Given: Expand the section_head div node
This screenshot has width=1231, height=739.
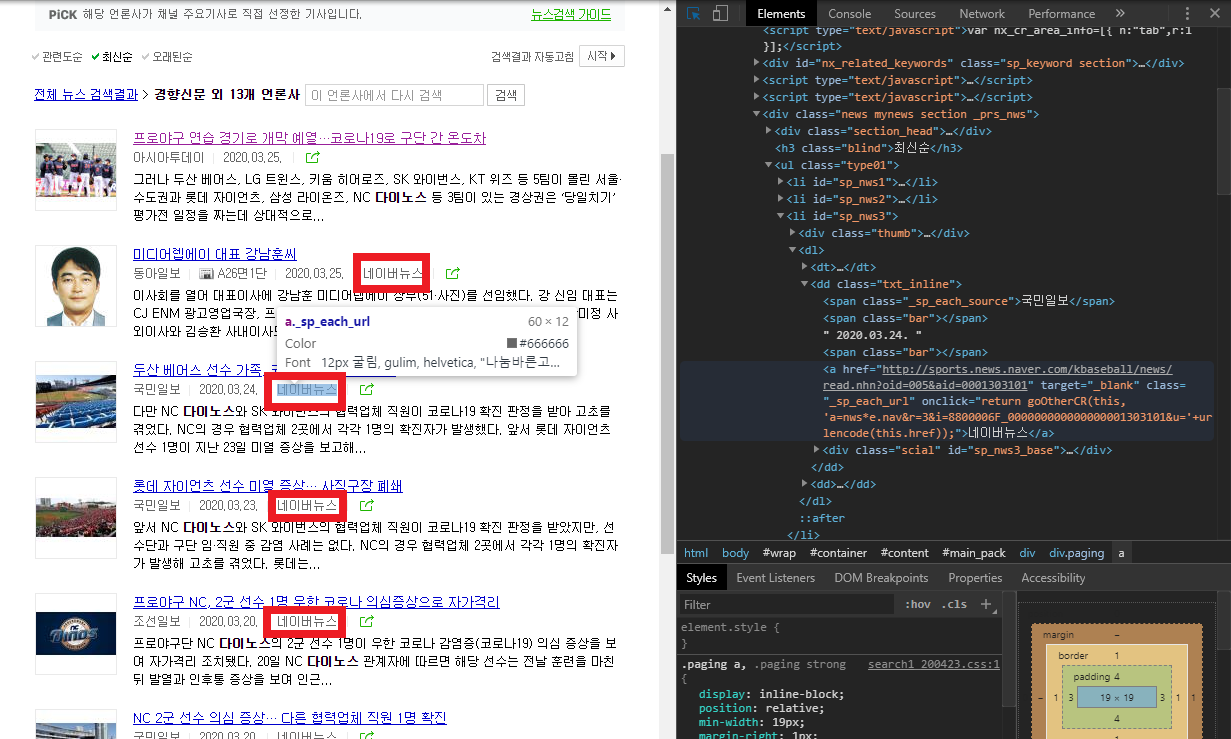Looking at the screenshot, I should pyautogui.click(x=768, y=131).
